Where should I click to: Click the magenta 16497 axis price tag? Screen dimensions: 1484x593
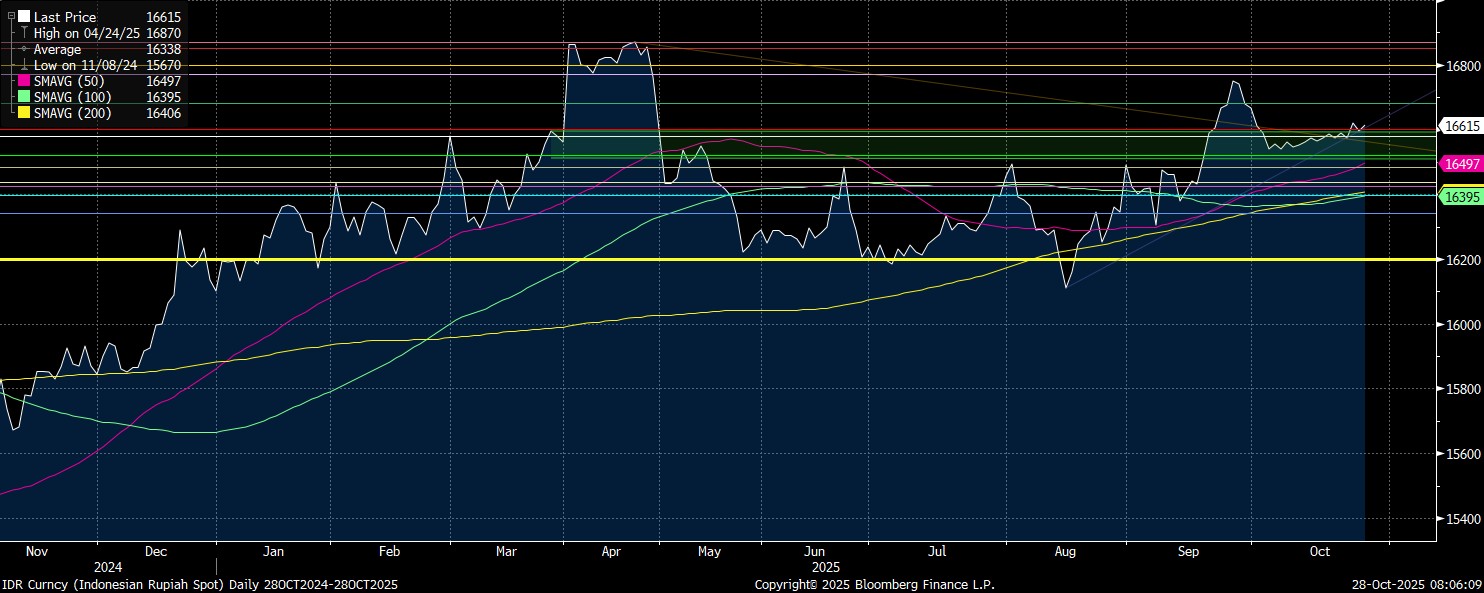point(1460,163)
